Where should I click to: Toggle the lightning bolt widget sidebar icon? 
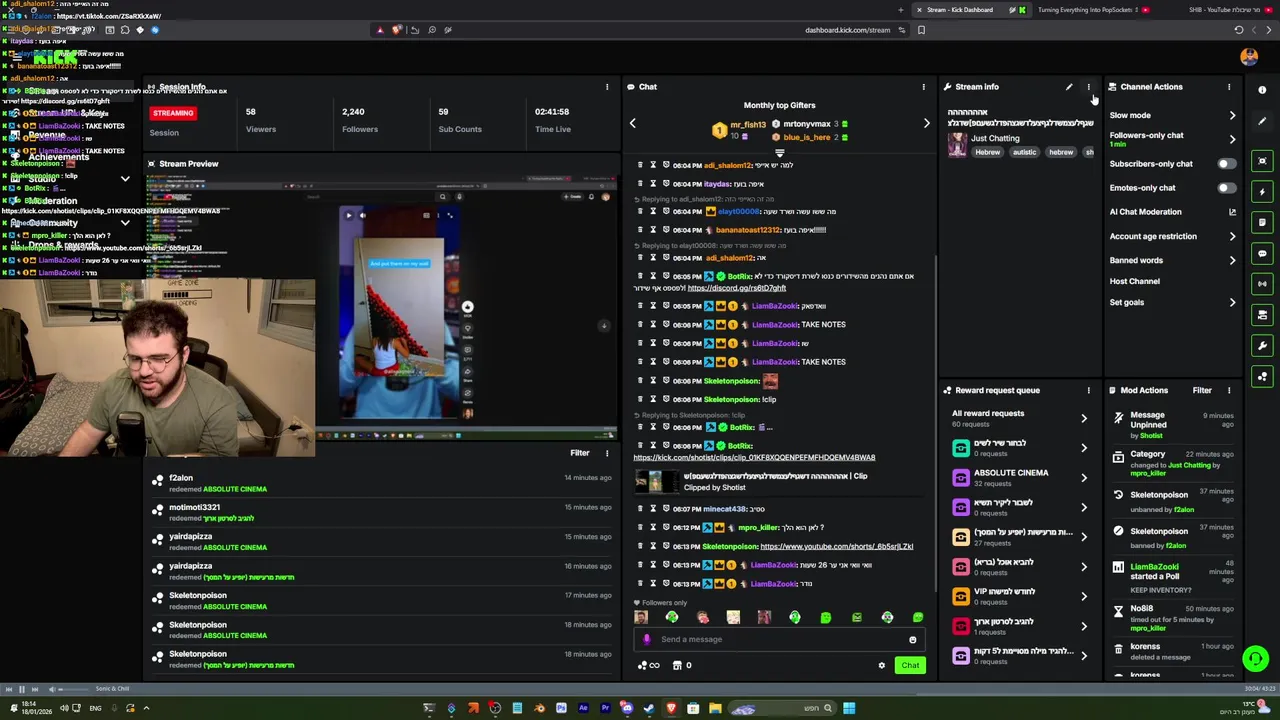(x=1262, y=191)
